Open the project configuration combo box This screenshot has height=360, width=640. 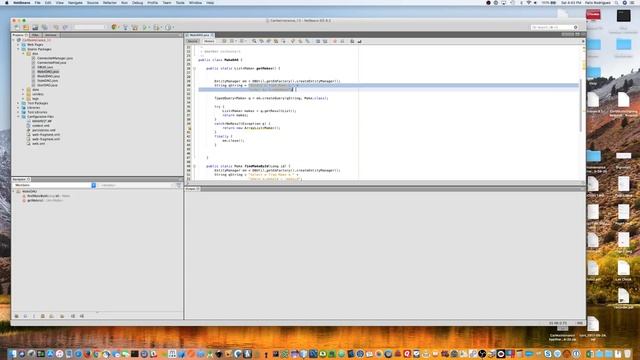click(90, 27)
